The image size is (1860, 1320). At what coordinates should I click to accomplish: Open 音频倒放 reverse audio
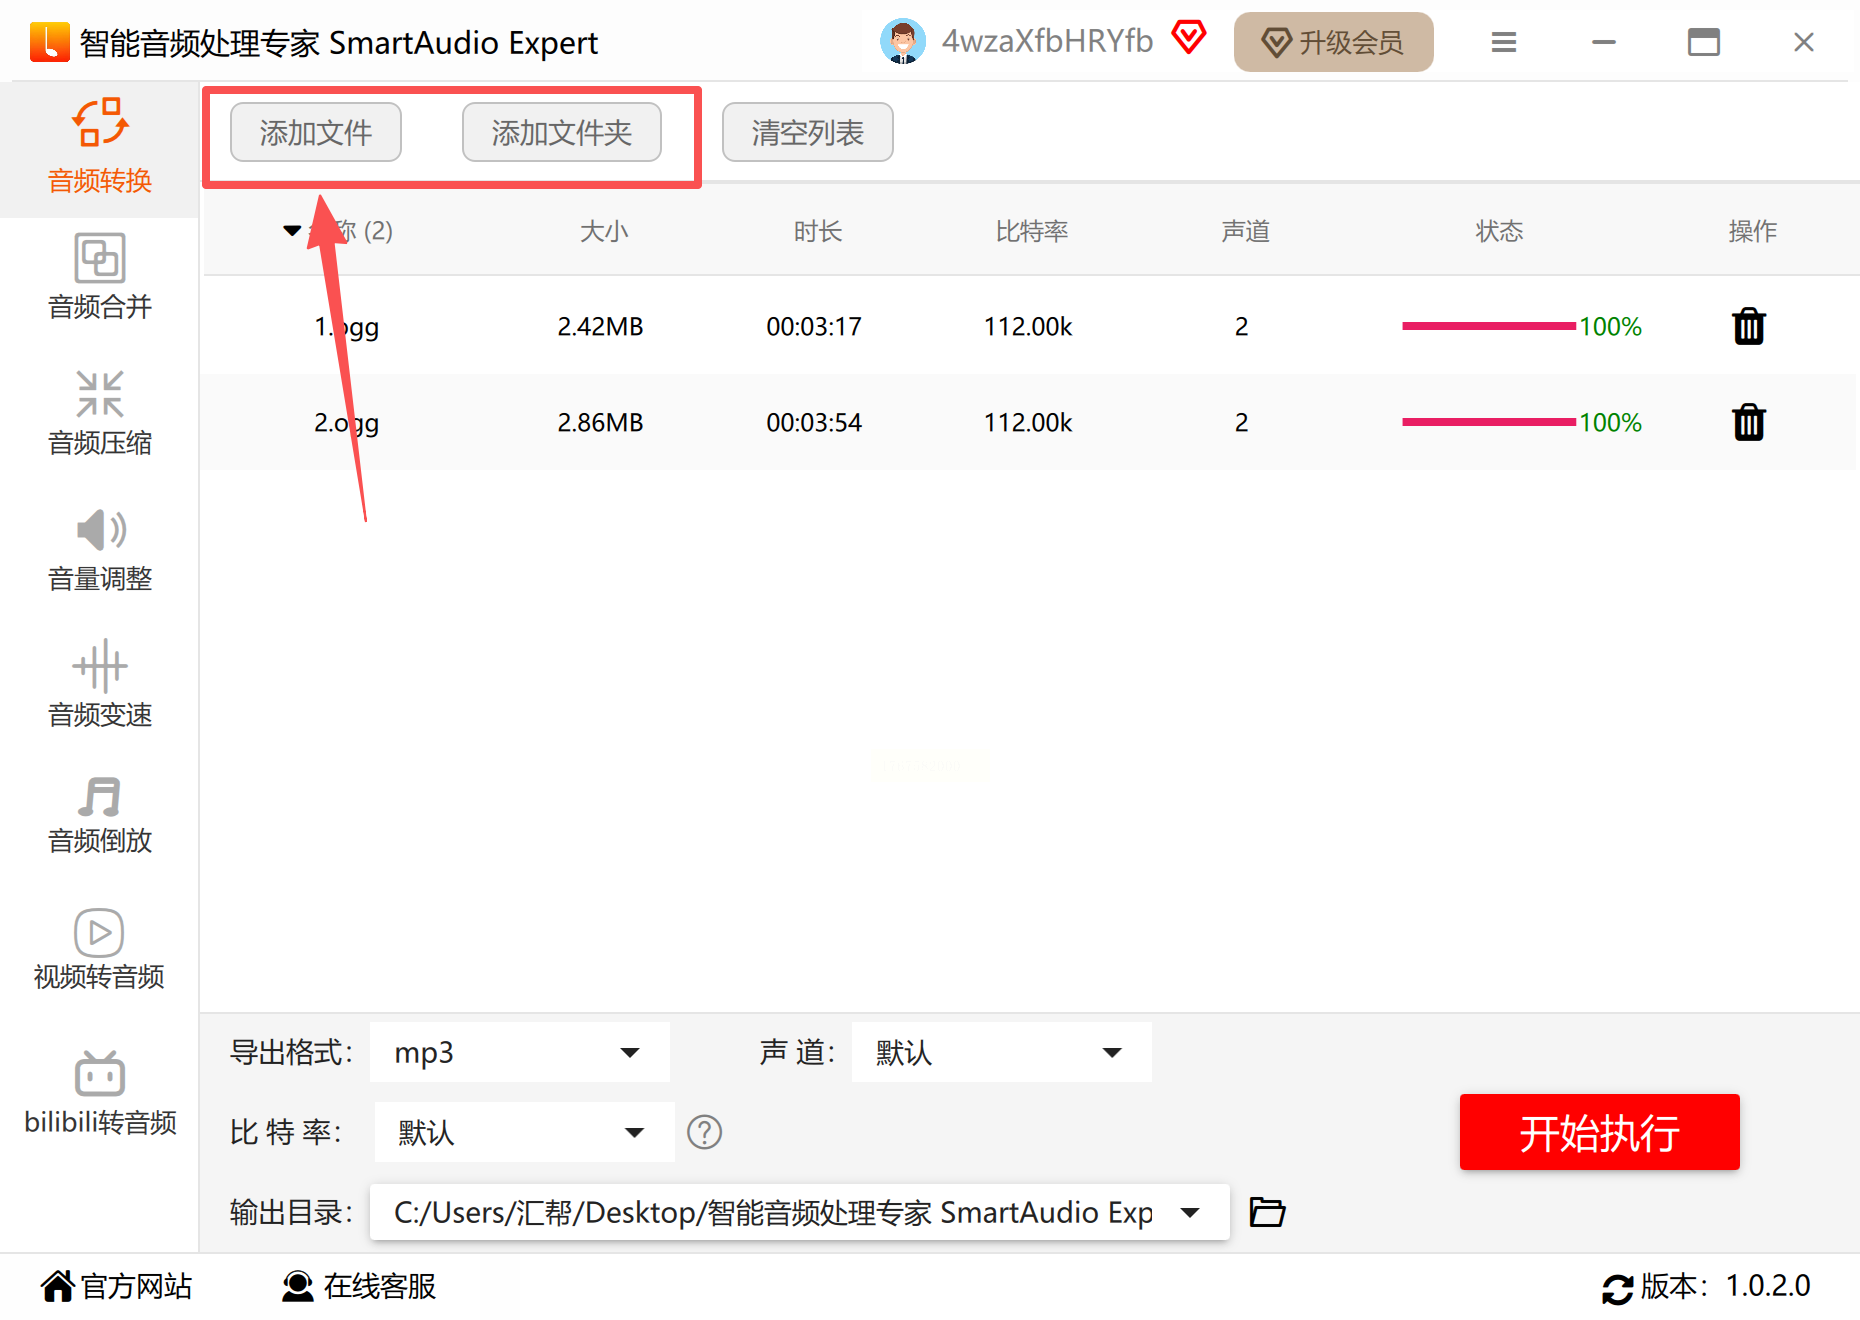point(100,813)
